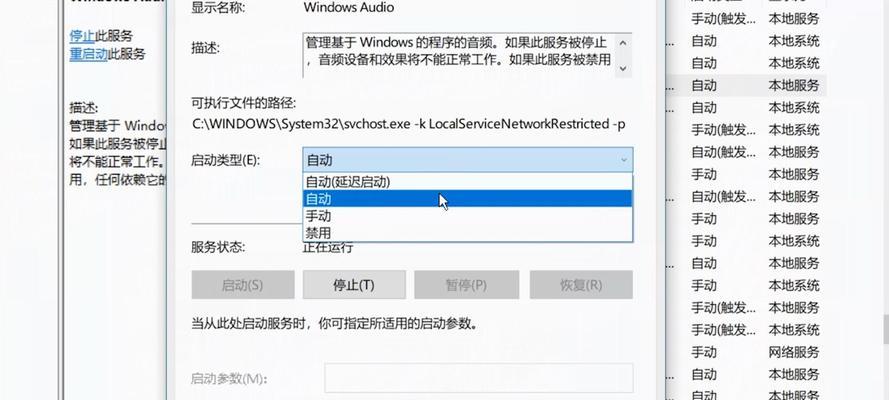The image size is (889, 400).
Task: Click the disabled 暂停(P) button
Action: pos(466,284)
